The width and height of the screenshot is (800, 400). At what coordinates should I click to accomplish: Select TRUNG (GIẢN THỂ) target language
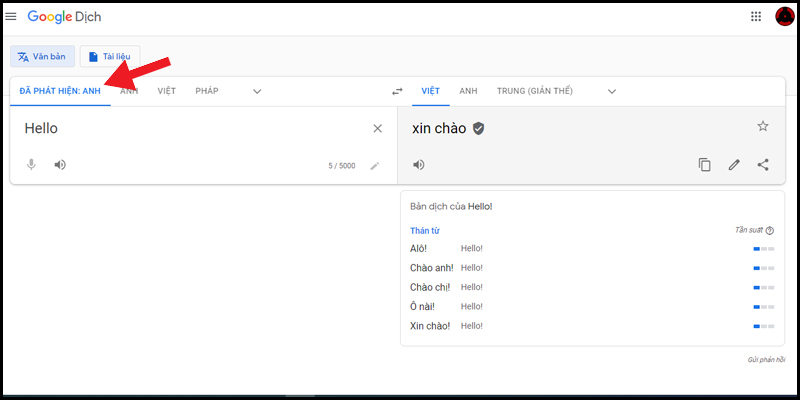pos(535,91)
